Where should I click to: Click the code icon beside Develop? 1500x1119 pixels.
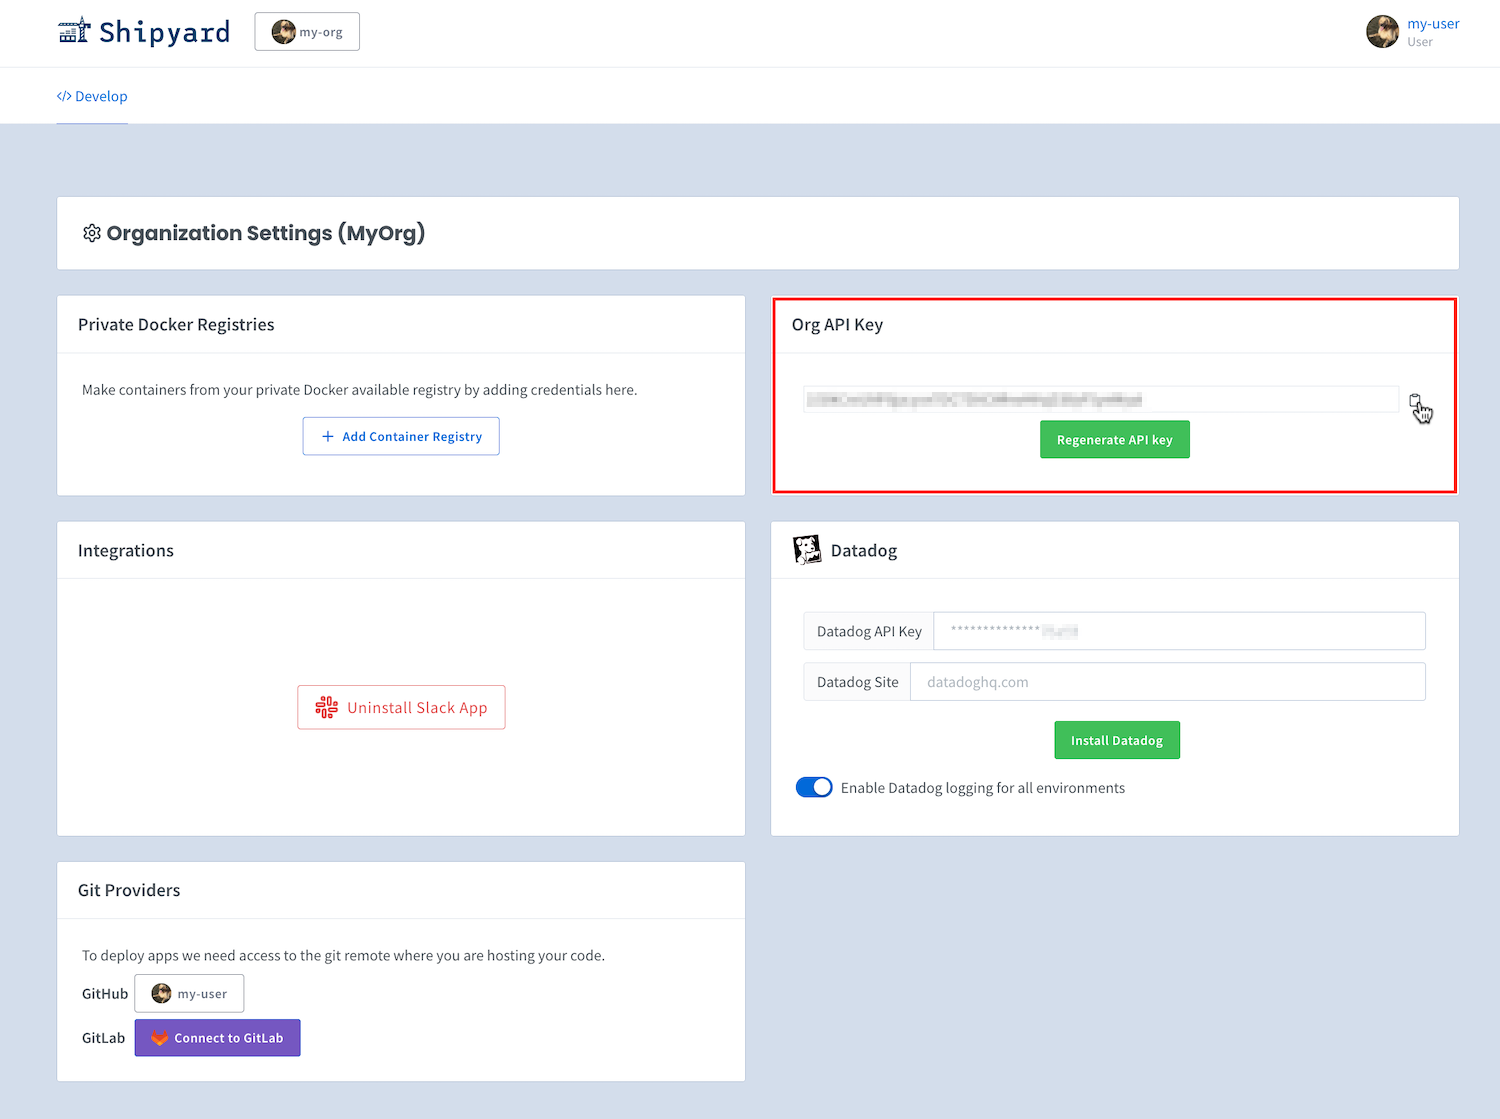pyautogui.click(x=64, y=95)
